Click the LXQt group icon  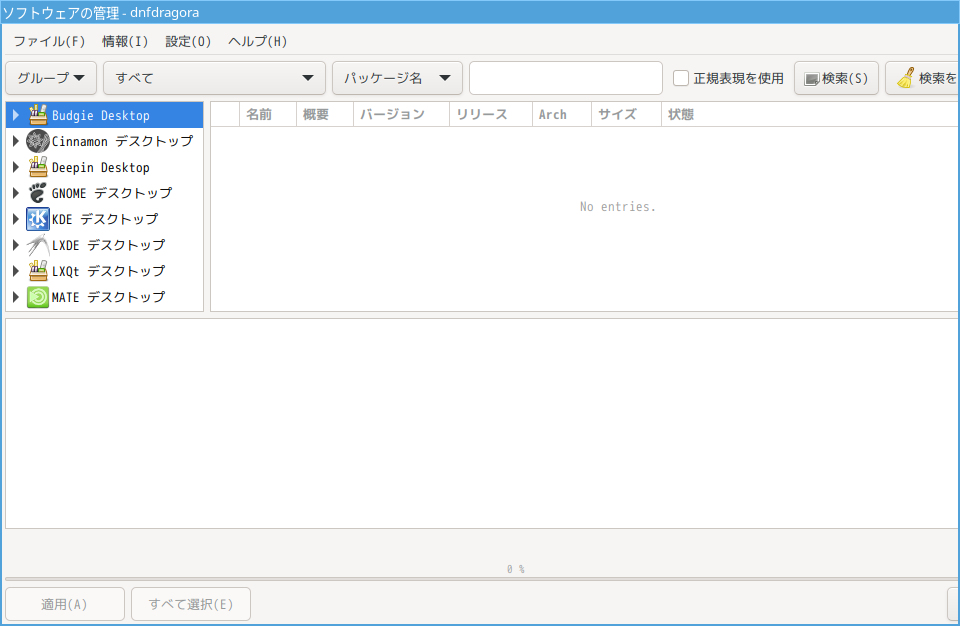tap(38, 271)
